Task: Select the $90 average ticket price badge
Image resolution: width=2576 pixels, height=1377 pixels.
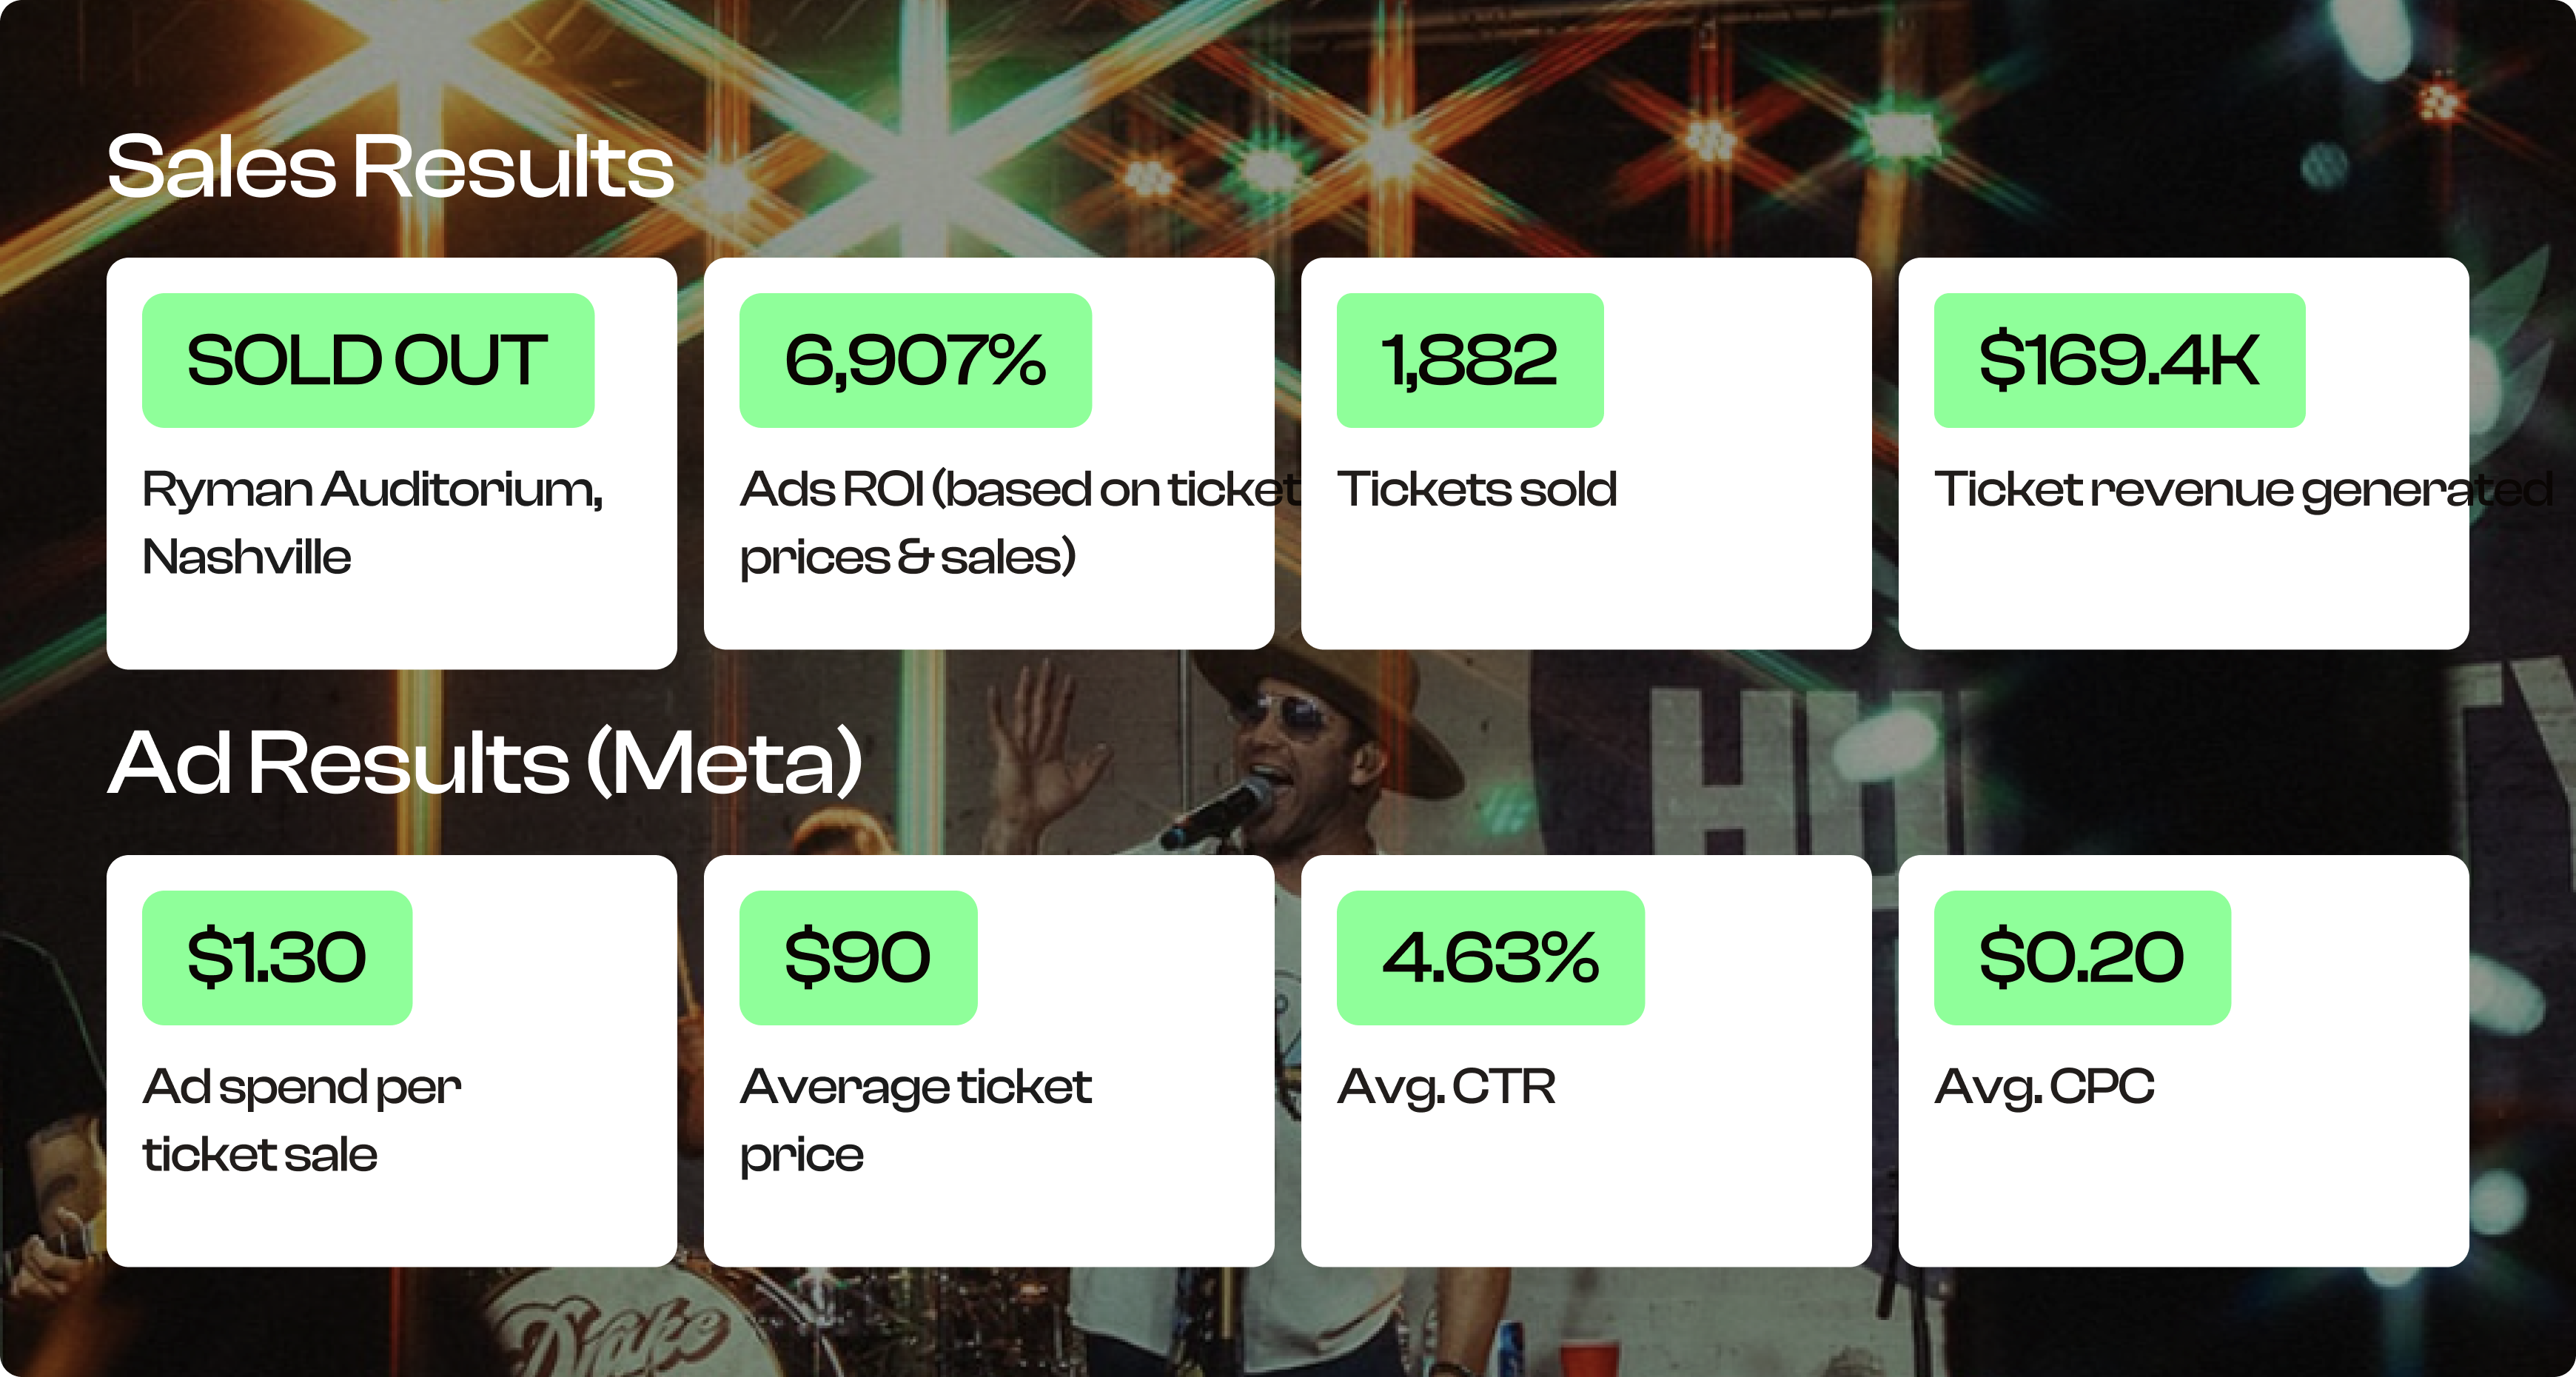Action: pyautogui.click(x=858, y=957)
